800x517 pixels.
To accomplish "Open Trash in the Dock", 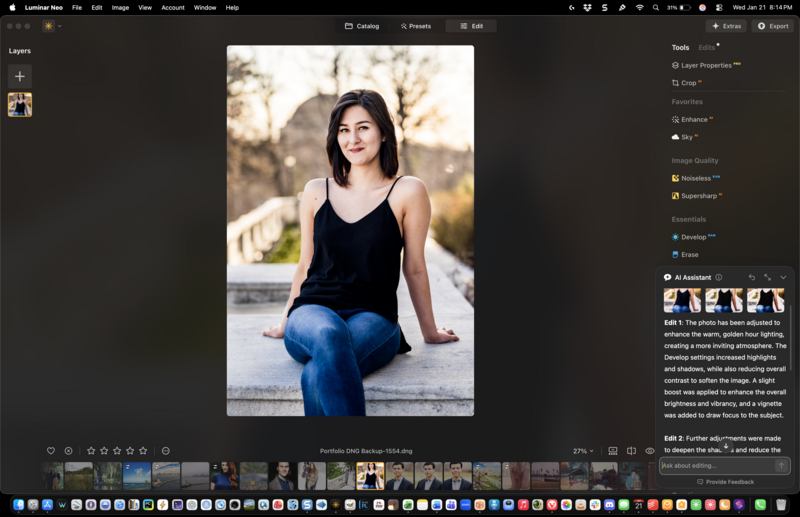I will coord(781,505).
